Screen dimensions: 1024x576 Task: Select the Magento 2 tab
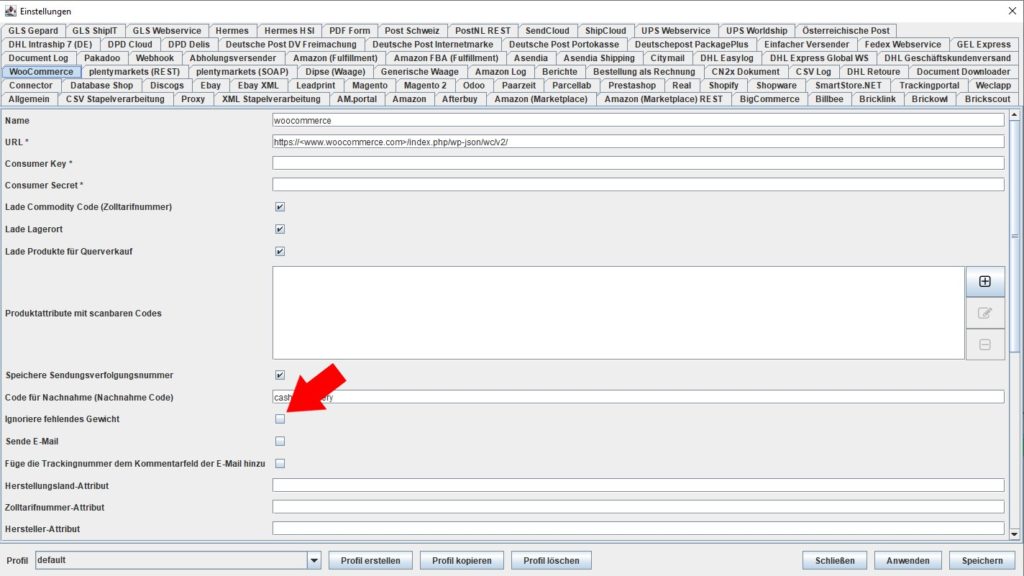click(425, 86)
